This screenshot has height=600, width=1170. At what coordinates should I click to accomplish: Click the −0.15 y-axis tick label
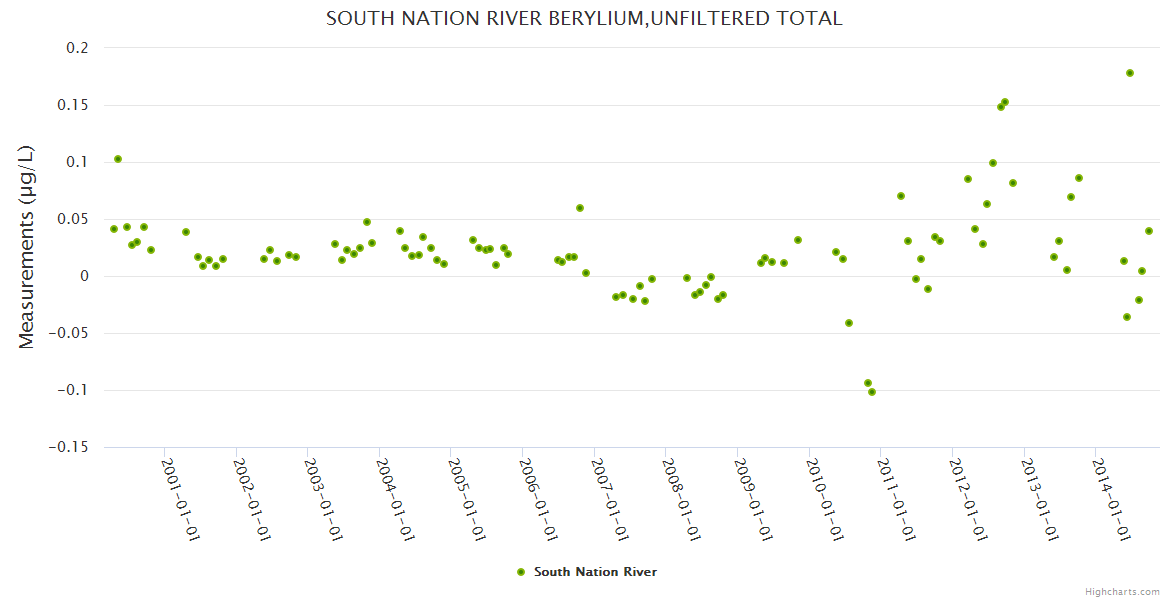tap(68, 448)
